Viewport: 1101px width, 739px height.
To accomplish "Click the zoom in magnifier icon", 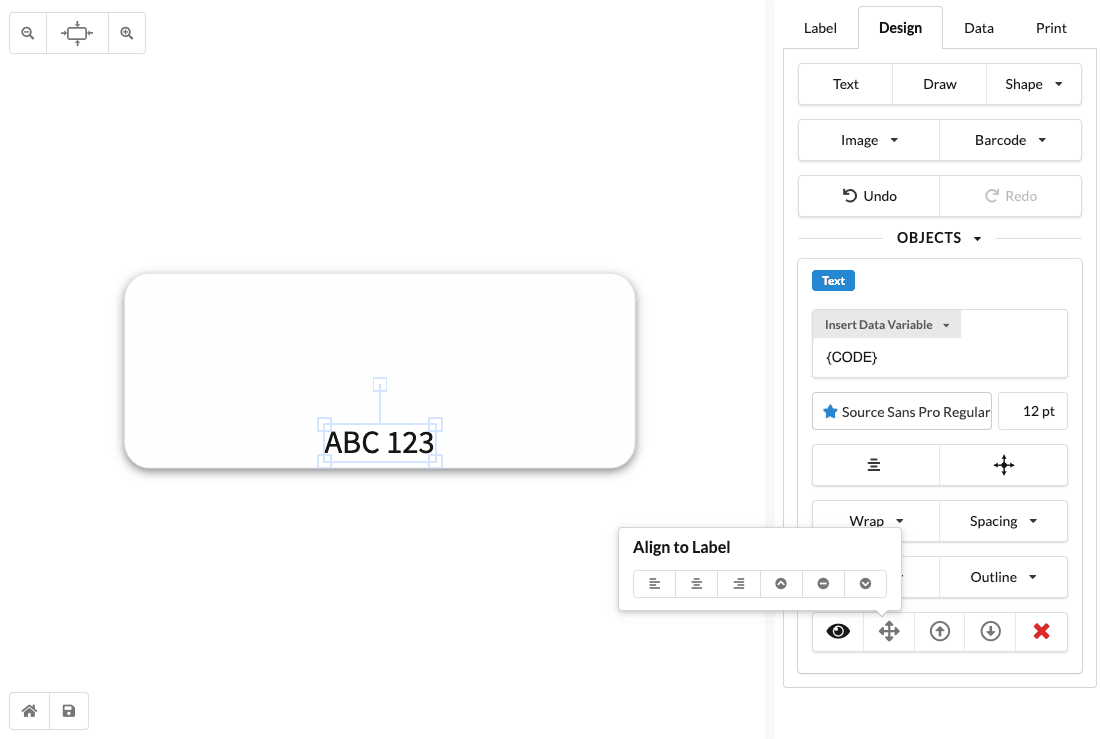I will coord(126,32).
